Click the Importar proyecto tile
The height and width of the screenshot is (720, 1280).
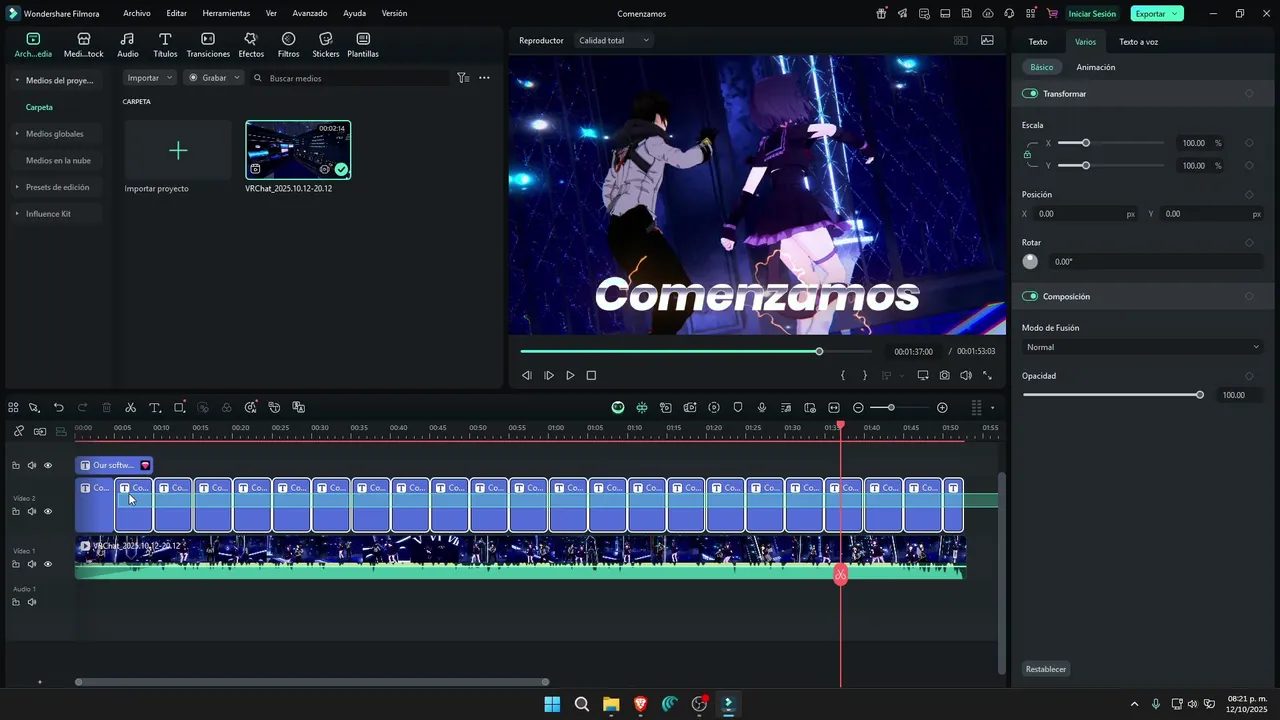(178, 150)
